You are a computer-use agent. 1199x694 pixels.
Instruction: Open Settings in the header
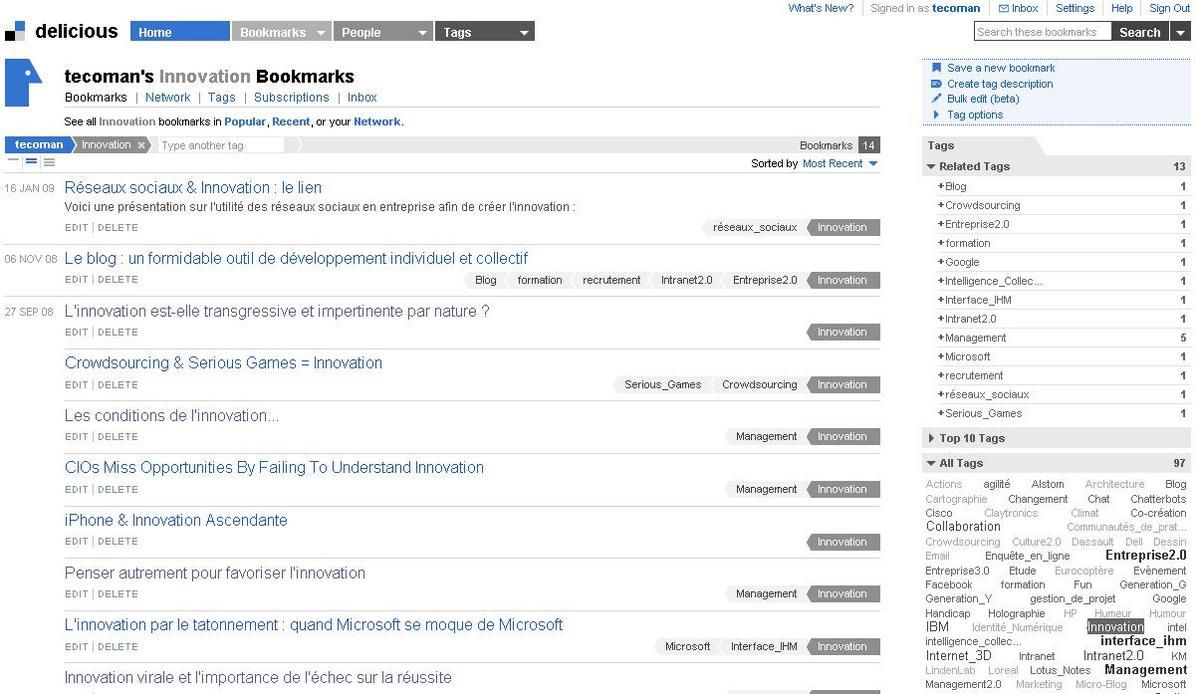pyautogui.click(x=1074, y=8)
